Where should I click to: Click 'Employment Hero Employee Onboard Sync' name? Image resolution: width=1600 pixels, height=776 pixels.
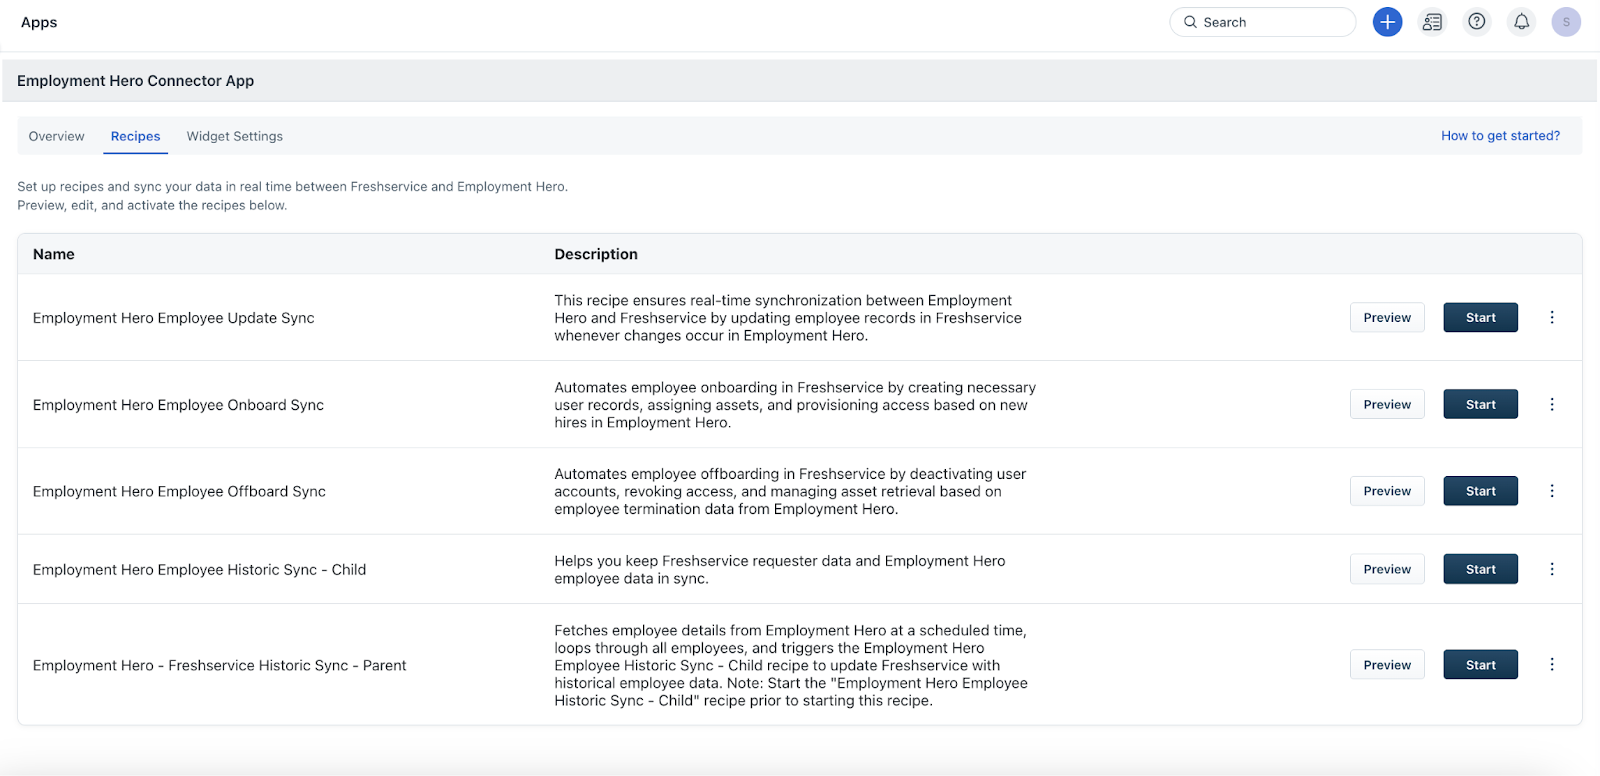point(178,405)
